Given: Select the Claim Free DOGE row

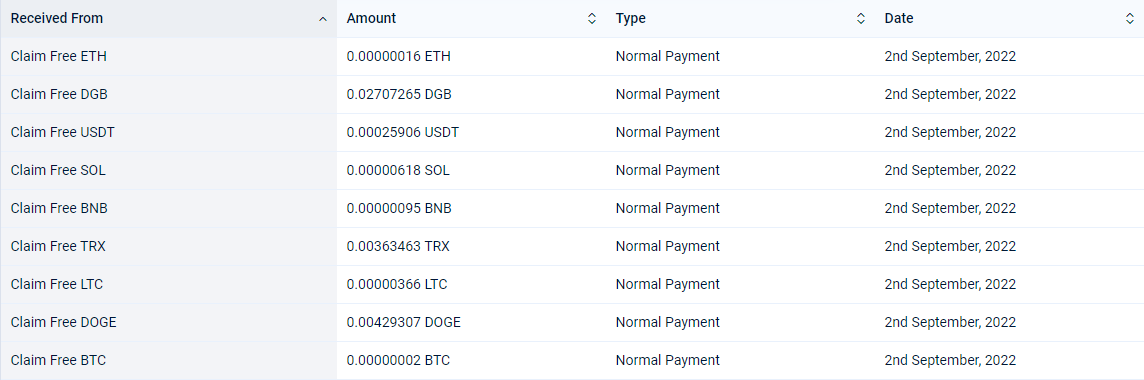Looking at the screenshot, I should pyautogui.click(x=572, y=322).
